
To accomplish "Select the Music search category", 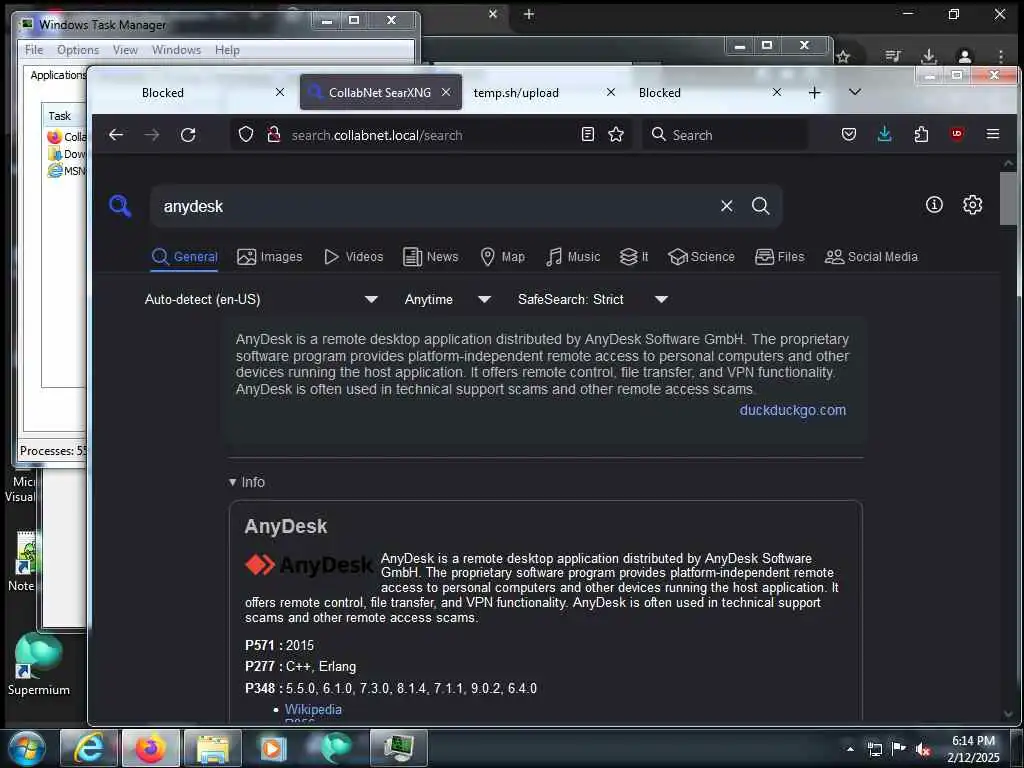I will pos(573,257).
